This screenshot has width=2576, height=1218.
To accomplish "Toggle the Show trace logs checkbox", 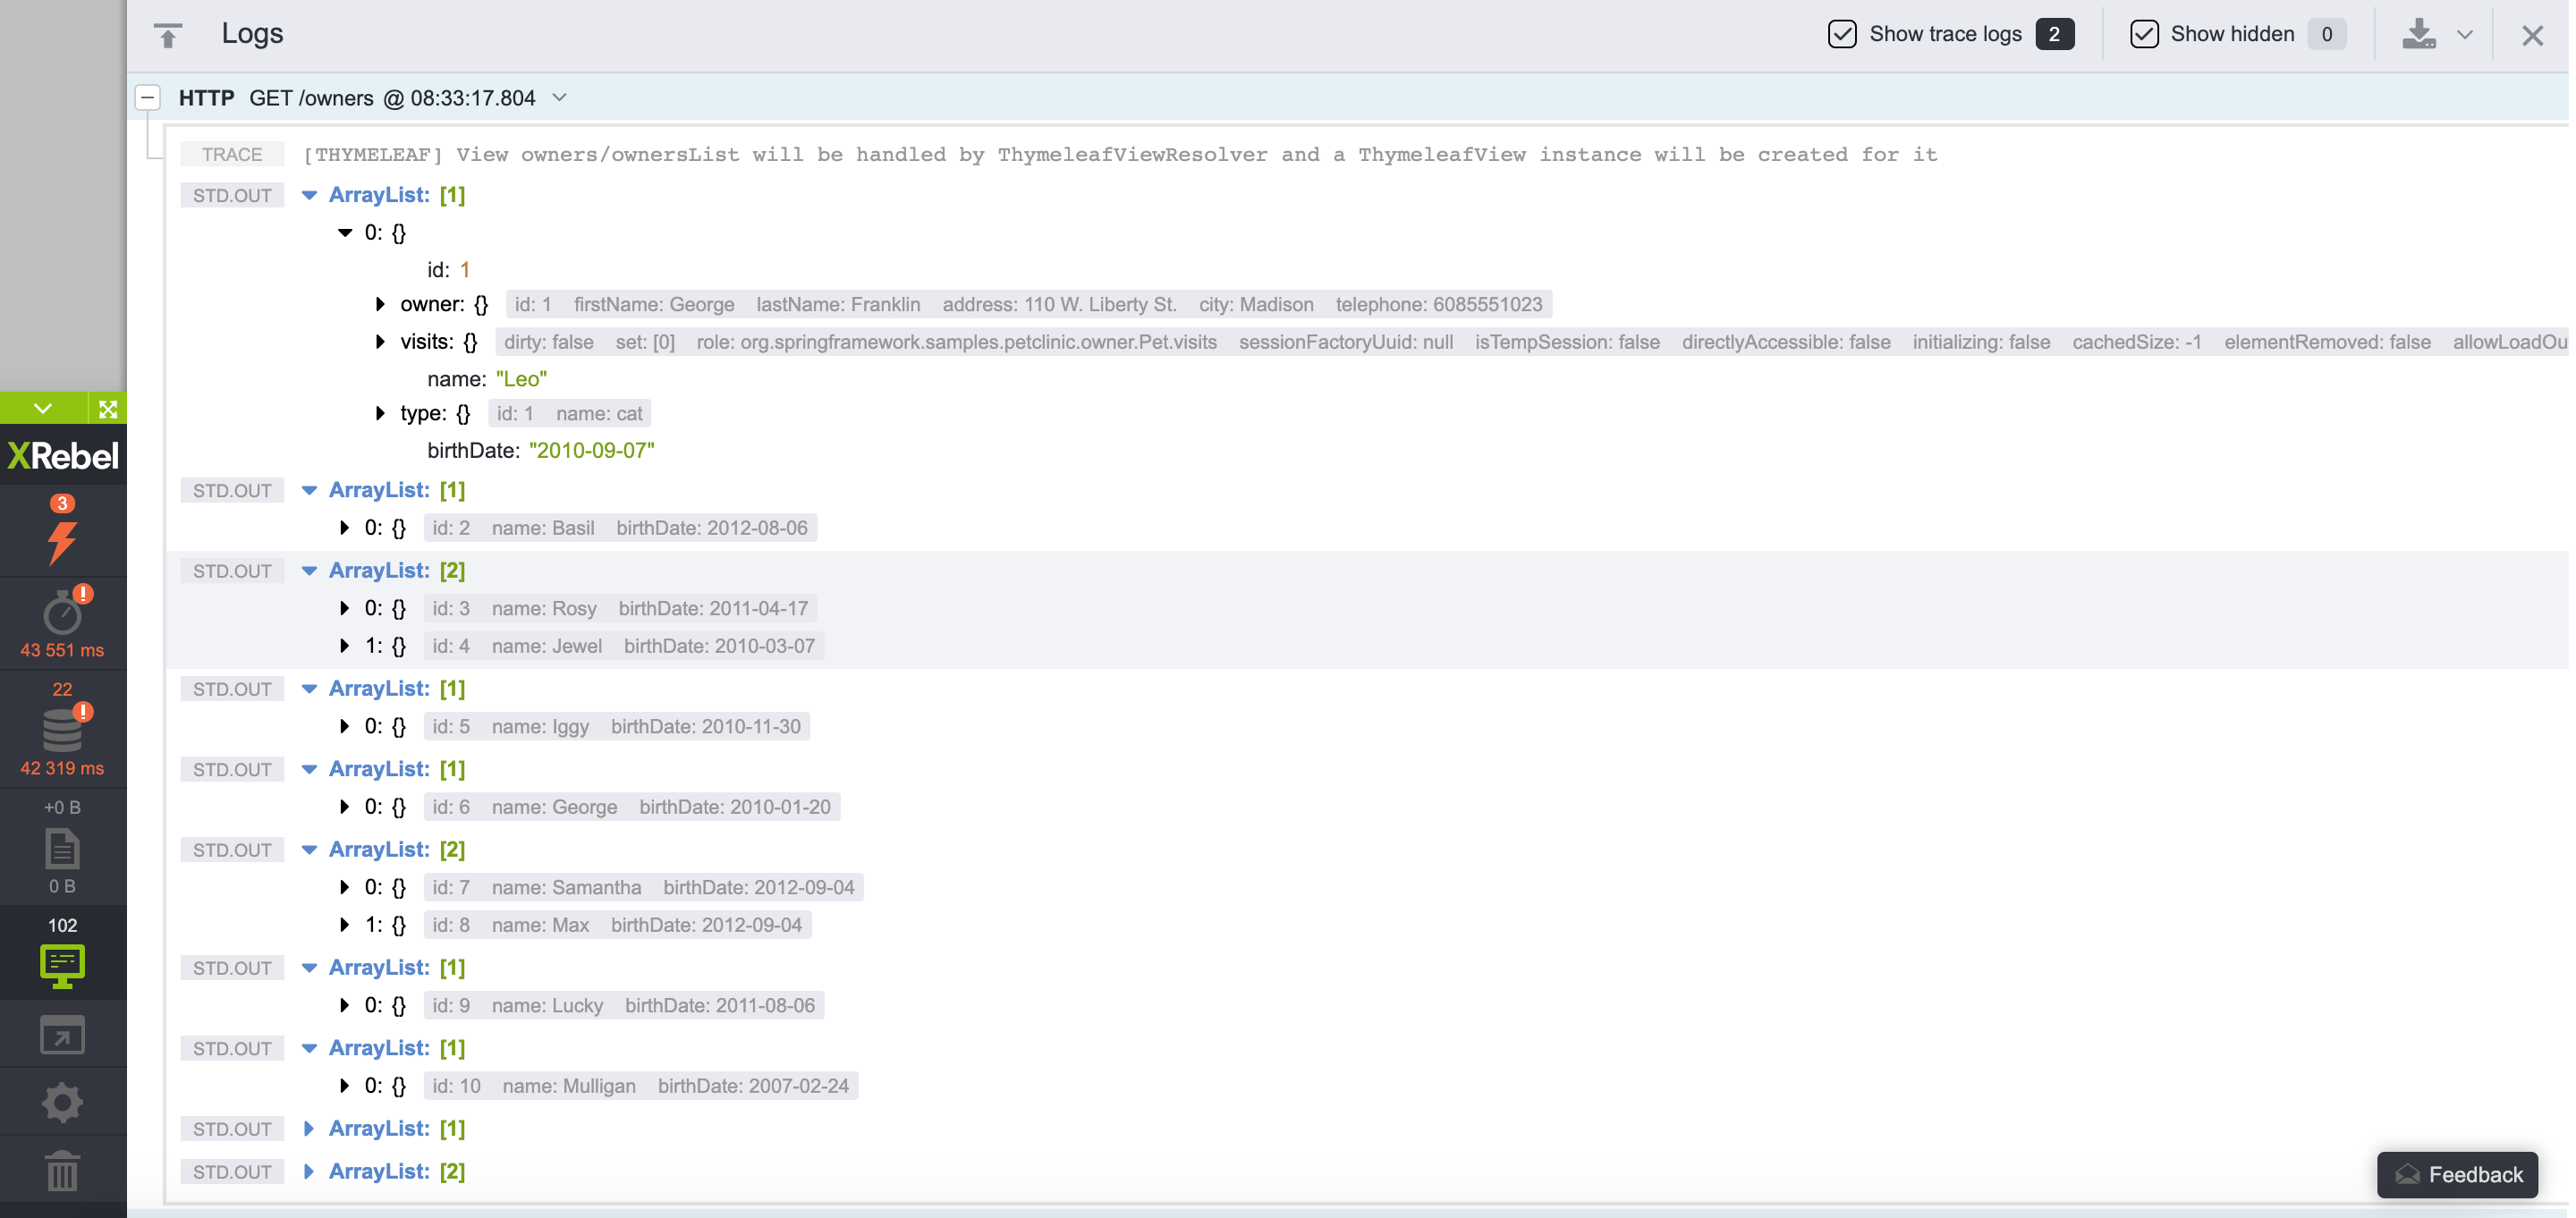I will click(x=1842, y=34).
